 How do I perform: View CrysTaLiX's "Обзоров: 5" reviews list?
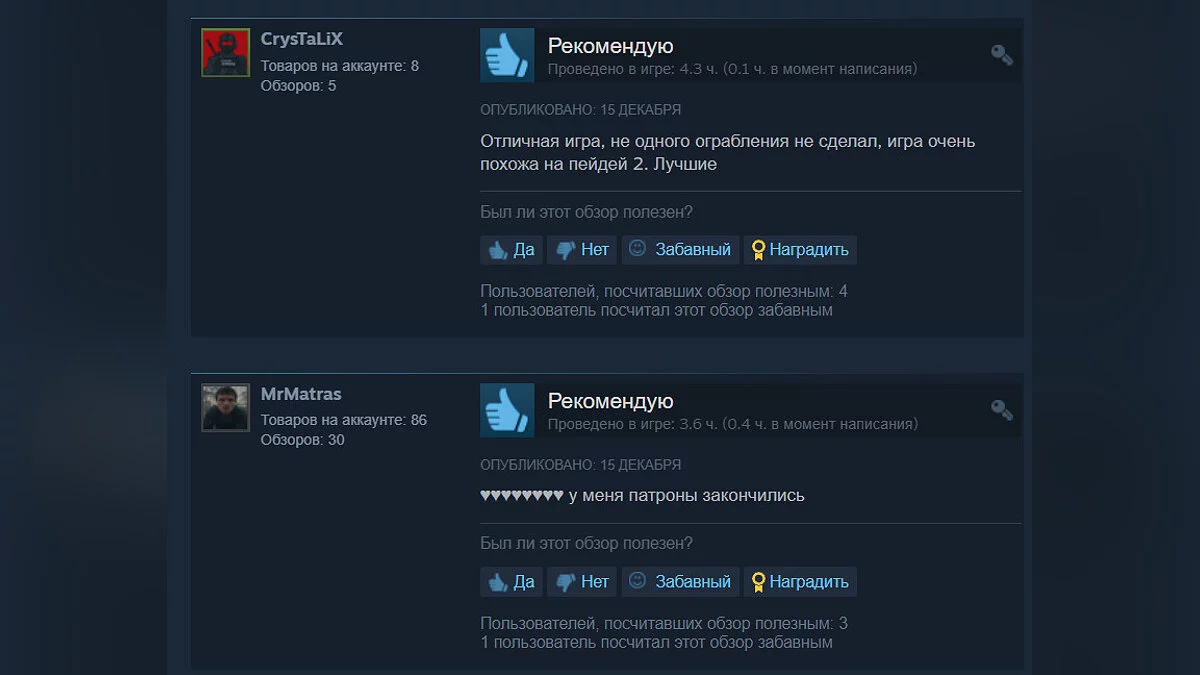[298, 86]
